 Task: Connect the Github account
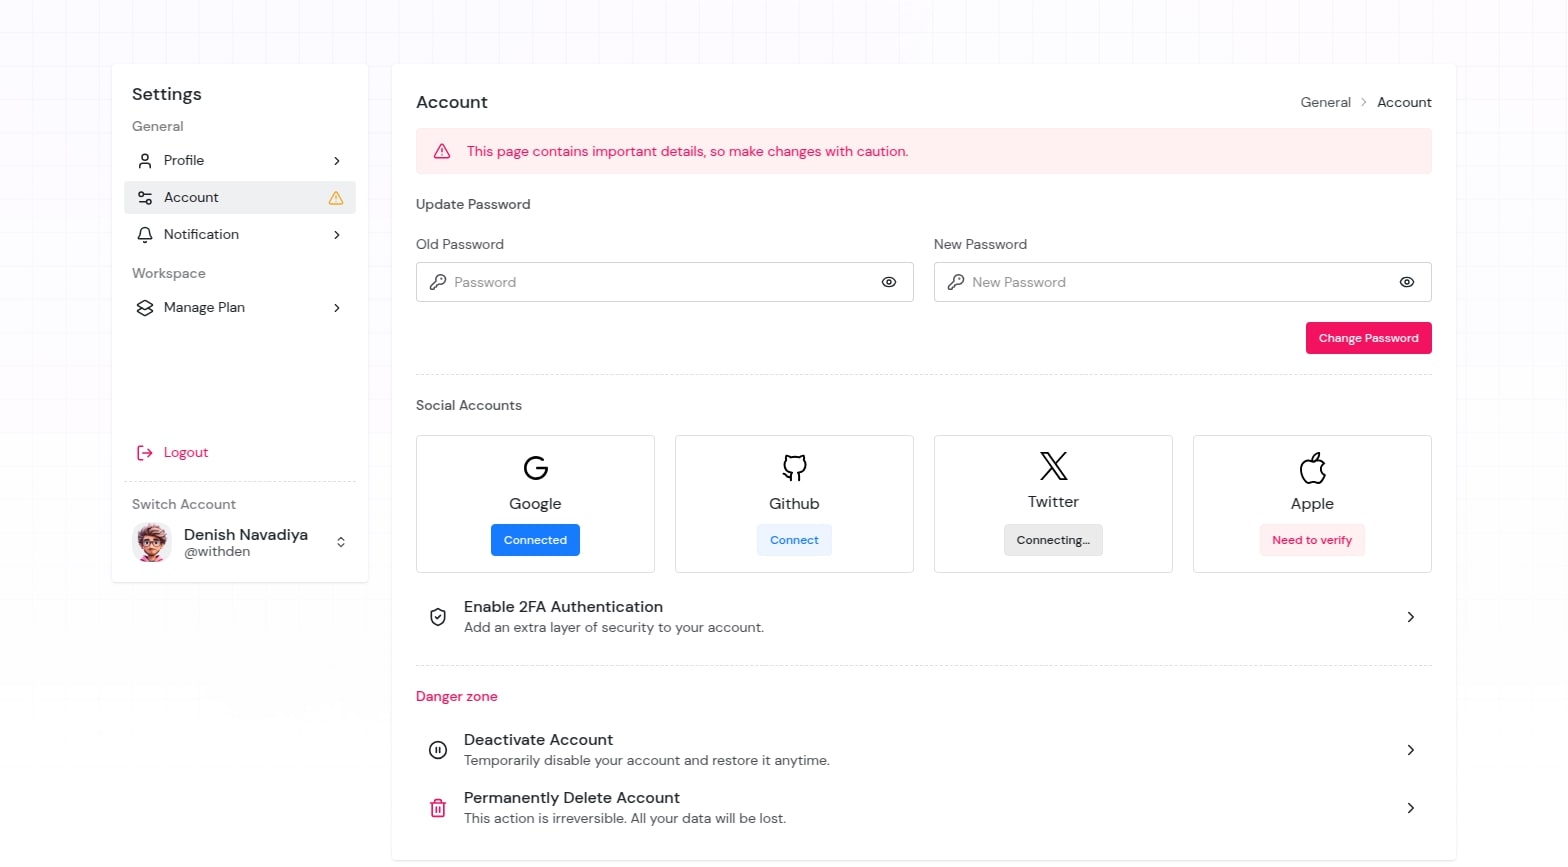[x=794, y=540]
